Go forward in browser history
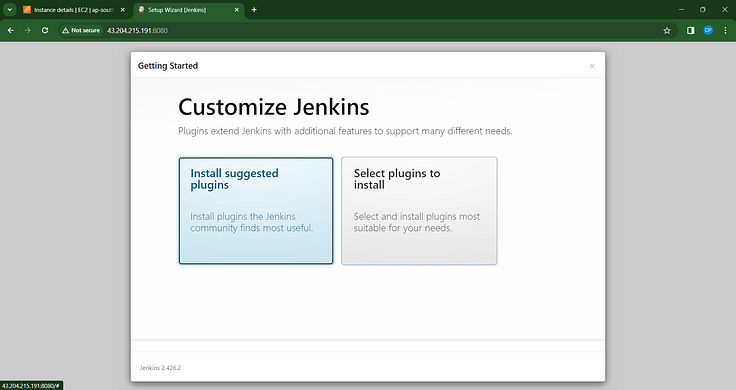736x390 pixels. [28, 31]
